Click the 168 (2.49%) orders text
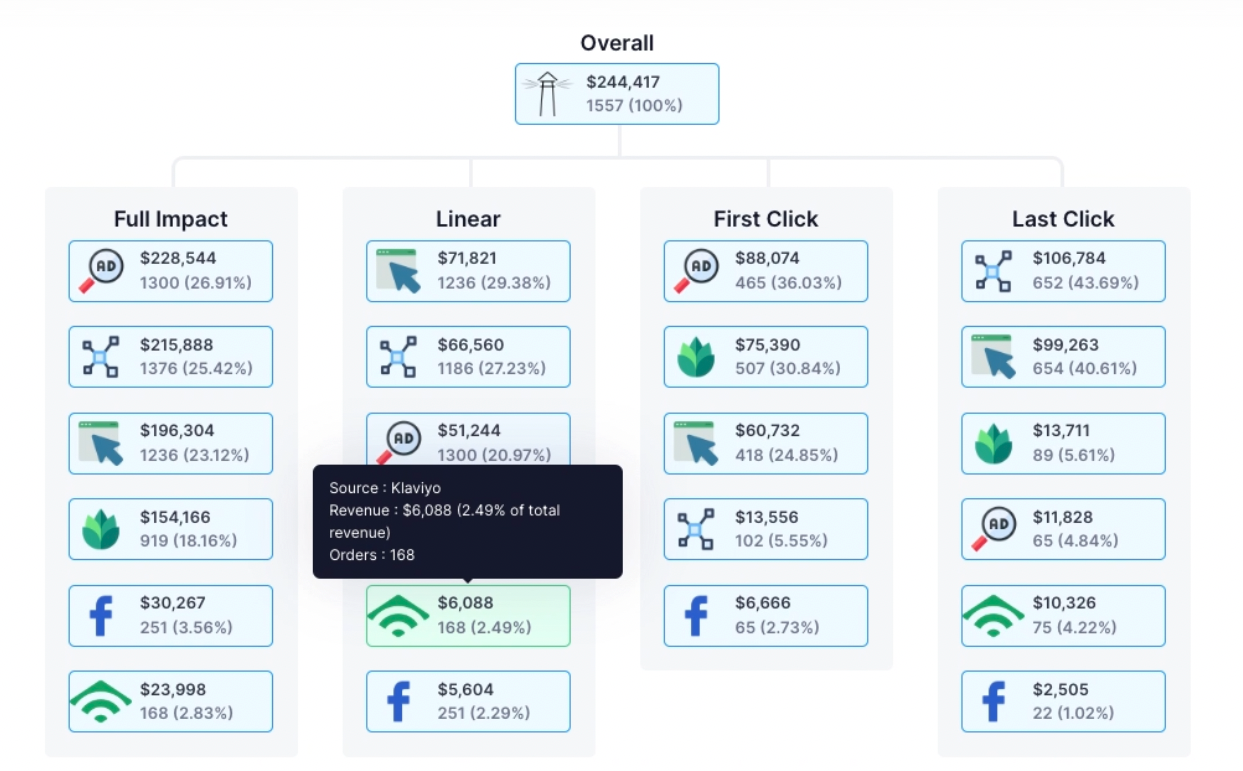This screenshot has height=771, width=1243. pos(484,627)
